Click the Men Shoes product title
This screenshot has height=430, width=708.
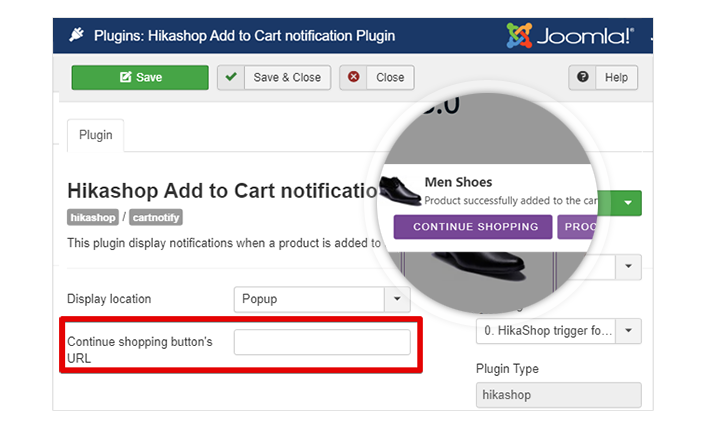[458, 182]
